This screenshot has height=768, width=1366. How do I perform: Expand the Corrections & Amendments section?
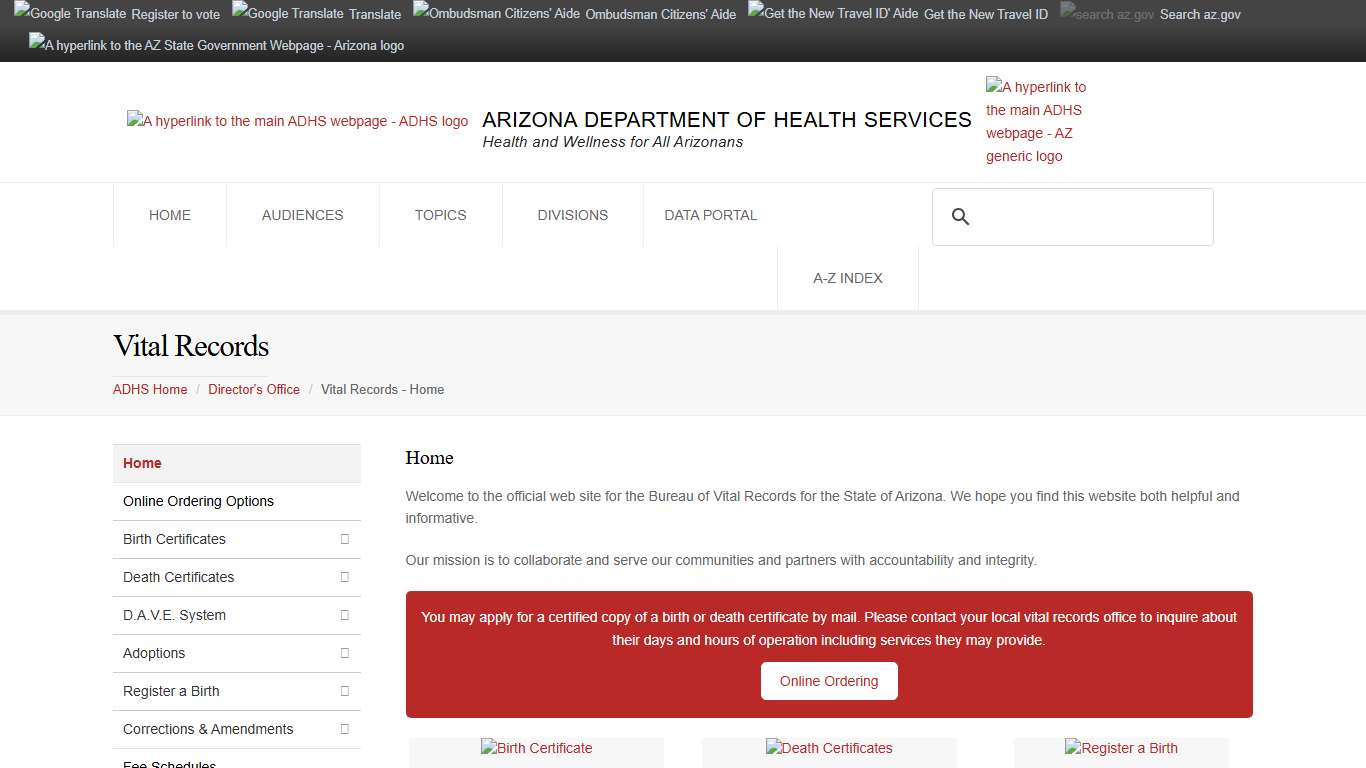pyautogui.click(x=344, y=729)
